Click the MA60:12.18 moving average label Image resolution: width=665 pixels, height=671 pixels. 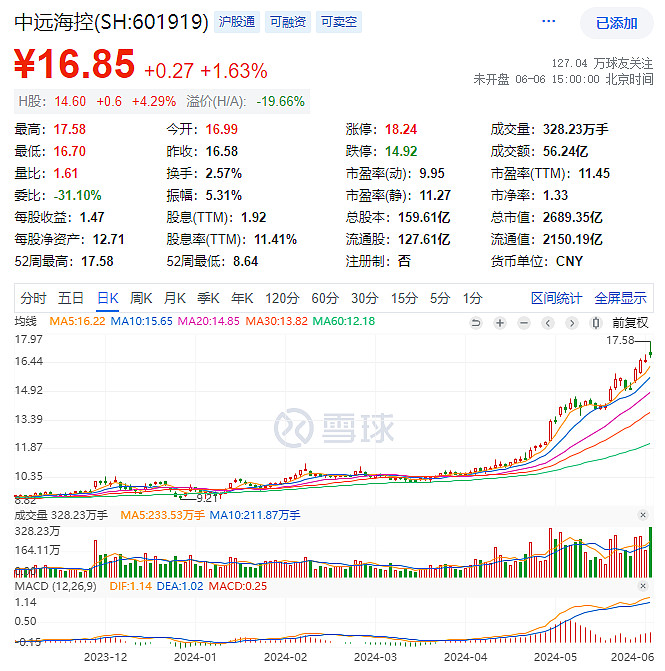344,321
